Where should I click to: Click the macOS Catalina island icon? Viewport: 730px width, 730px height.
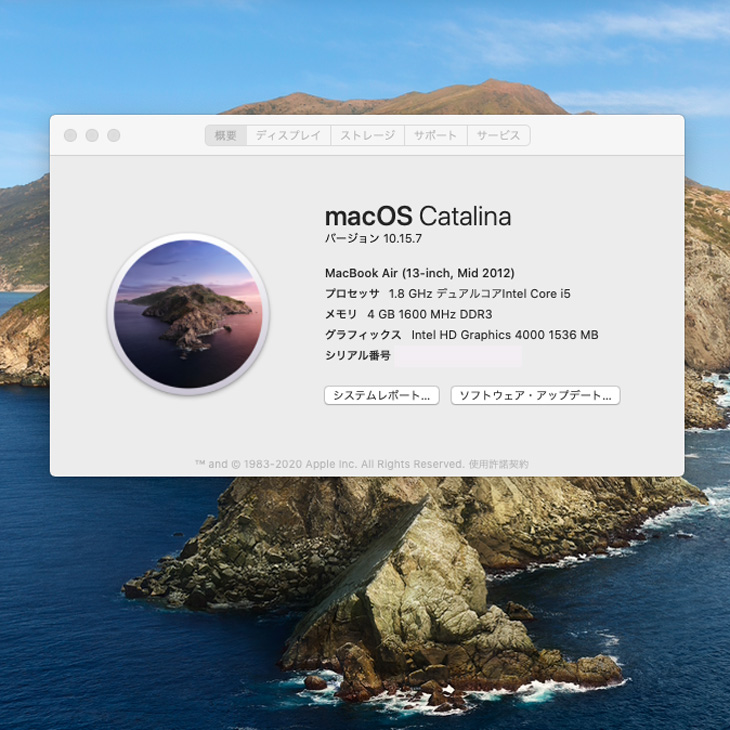188,314
